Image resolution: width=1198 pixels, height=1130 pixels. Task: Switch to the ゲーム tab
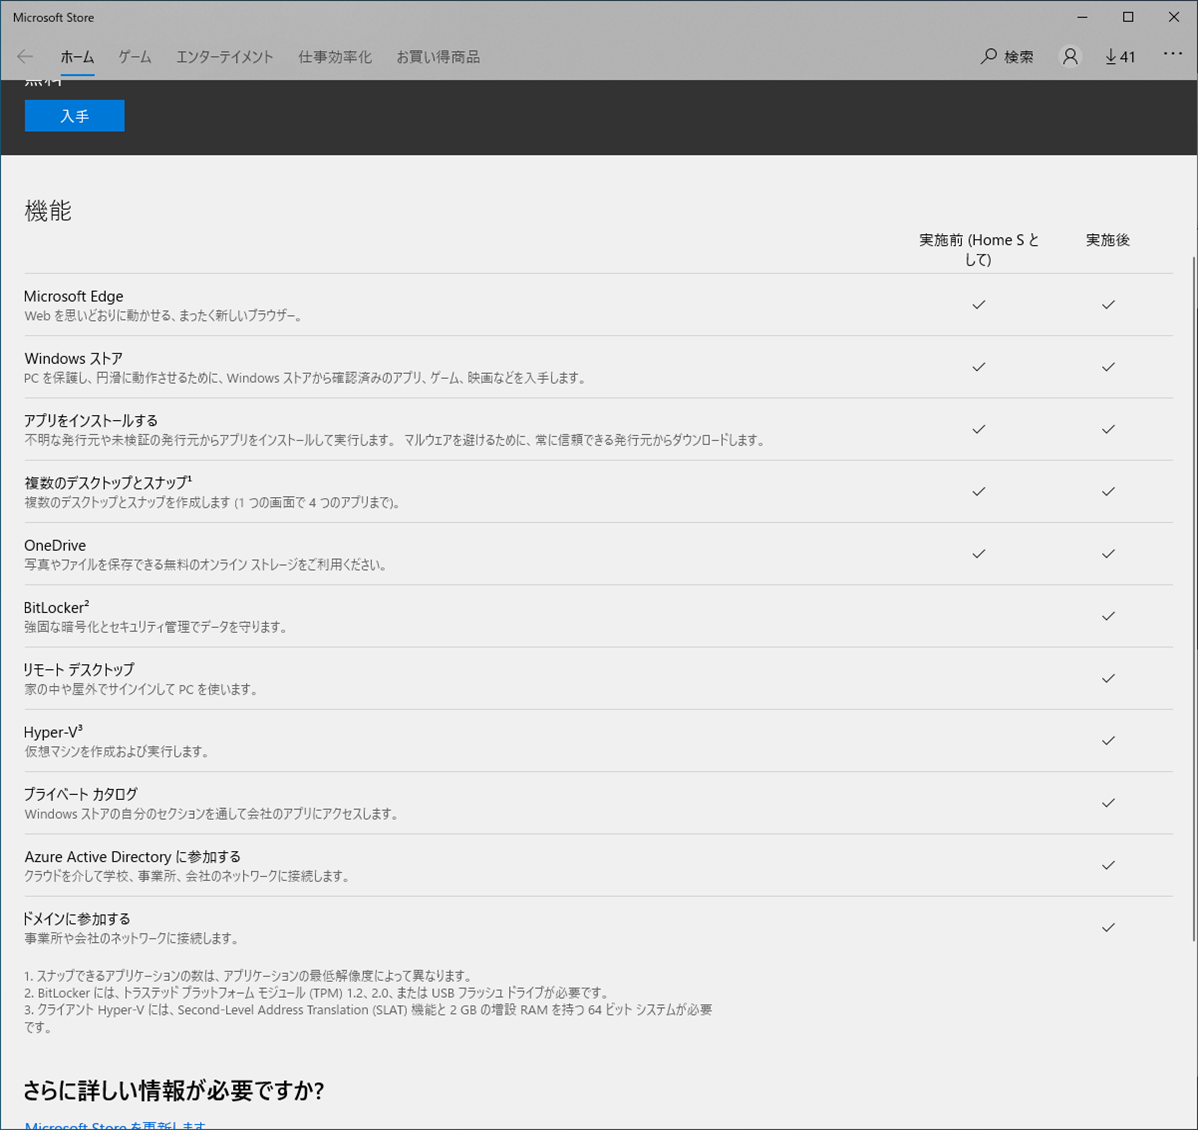(x=134, y=57)
